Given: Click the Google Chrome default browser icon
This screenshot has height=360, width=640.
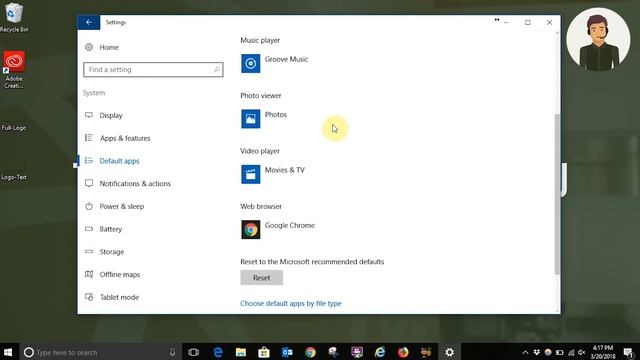Looking at the screenshot, I should [x=250, y=230].
